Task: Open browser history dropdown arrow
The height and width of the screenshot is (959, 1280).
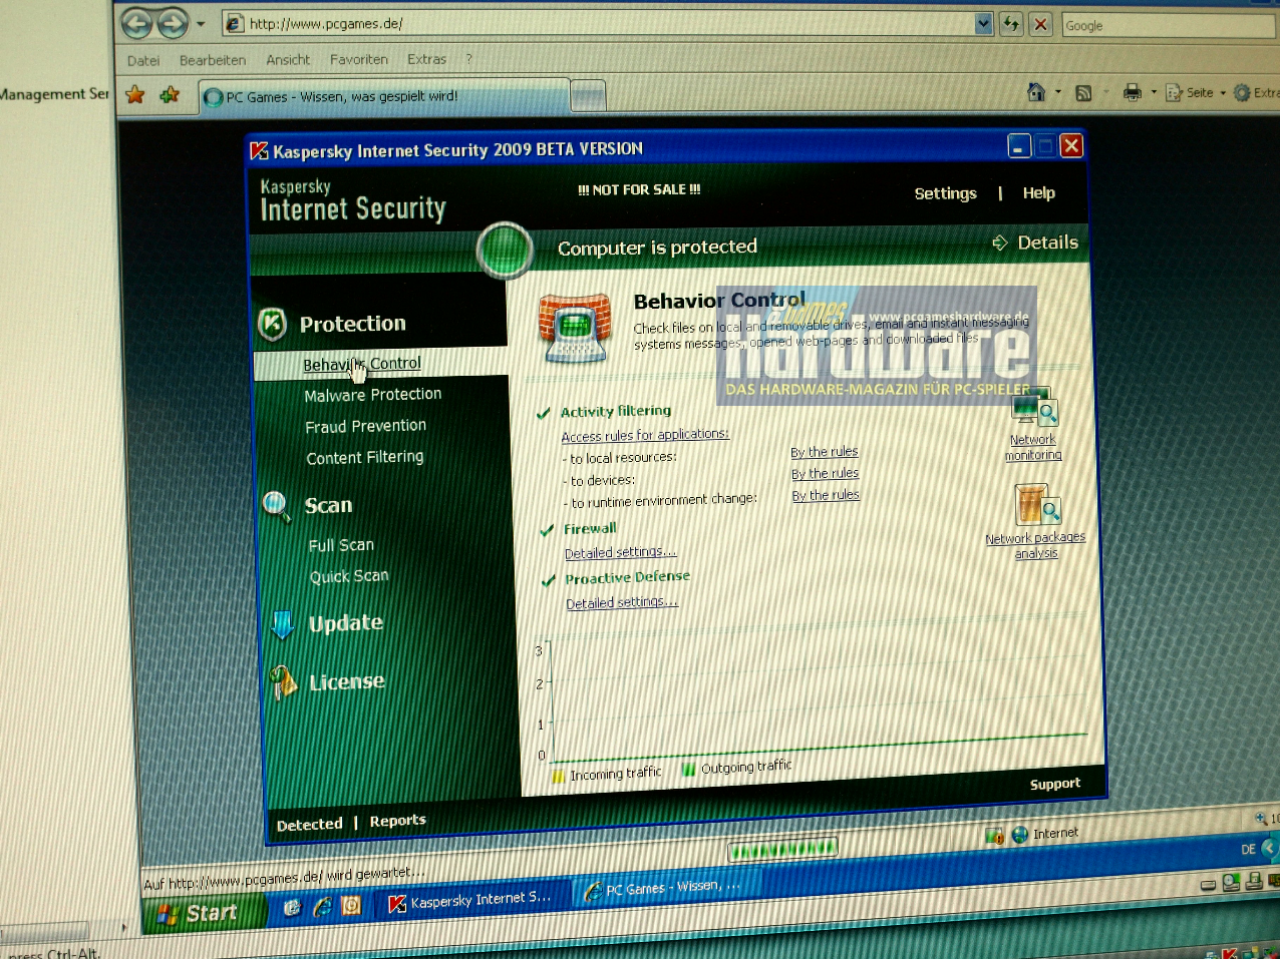Action: (201, 24)
